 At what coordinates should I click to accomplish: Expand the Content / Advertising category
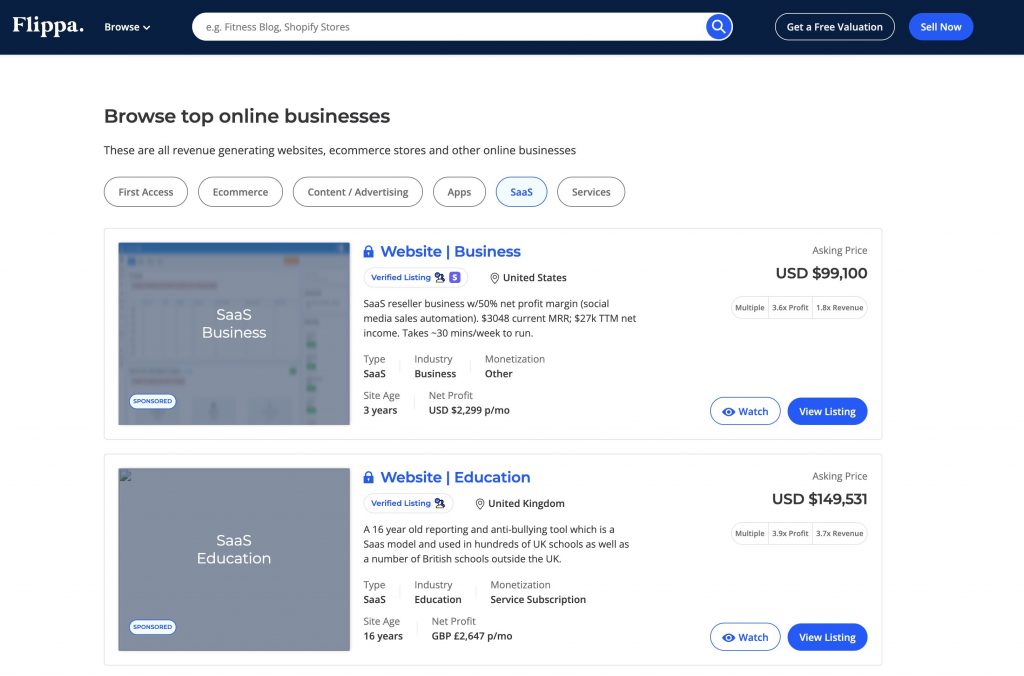click(x=357, y=191)
